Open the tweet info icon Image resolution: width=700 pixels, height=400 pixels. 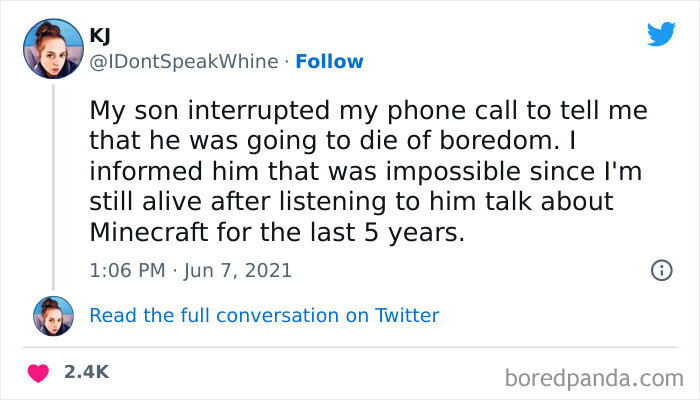tap(660, 270)
